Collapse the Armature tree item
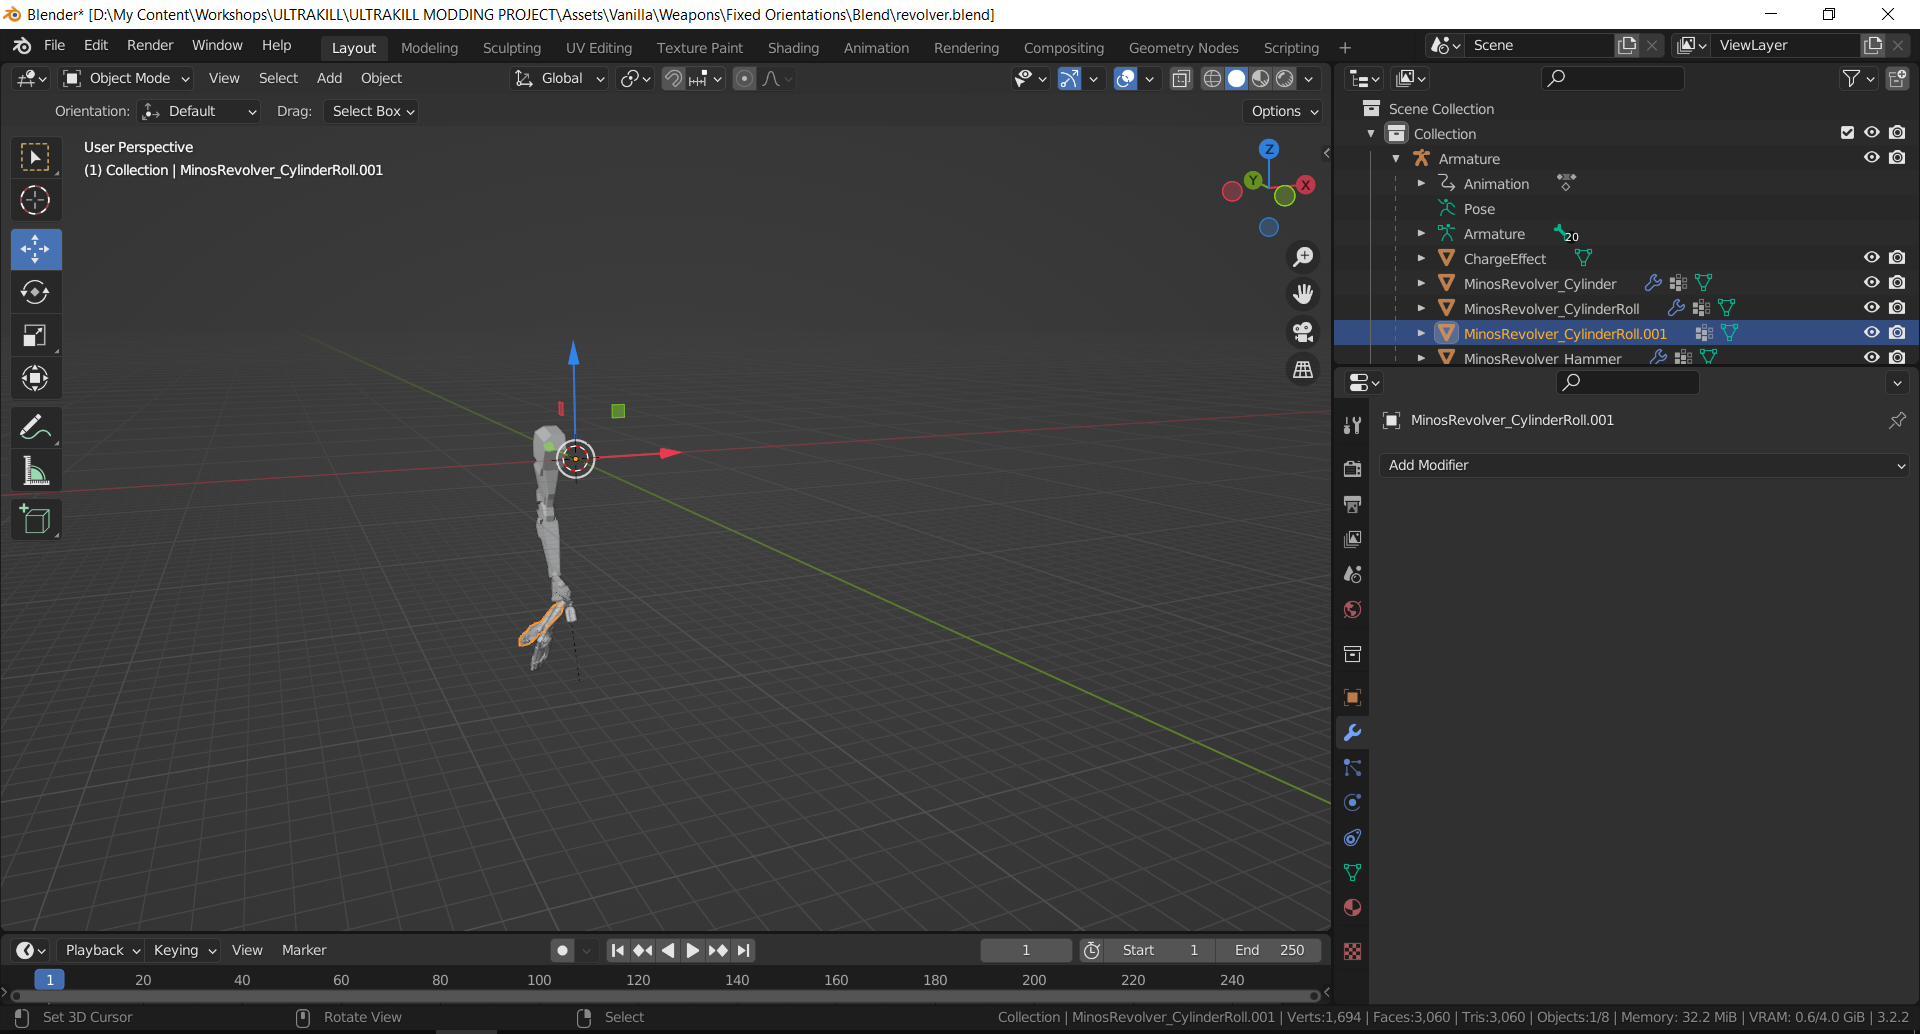Viewport: 1920px width, 1034px height. point(1396,158)
